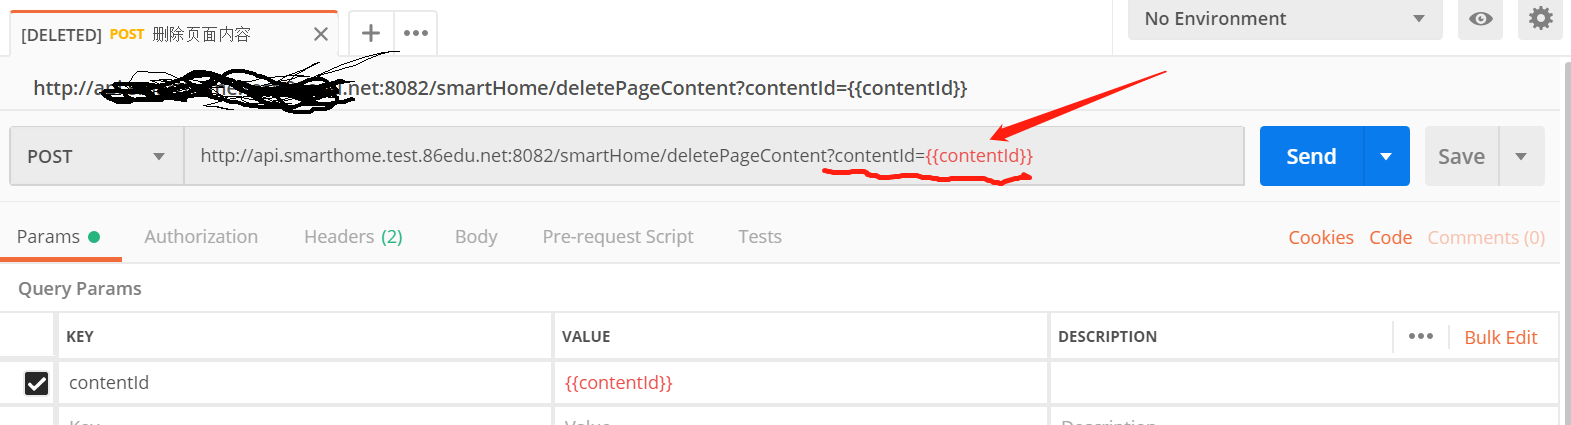Image resolution: width=1571 pixels, height=425 pixels.
Task: Open the tab options ellipsis menu
Action: [416, 33]
